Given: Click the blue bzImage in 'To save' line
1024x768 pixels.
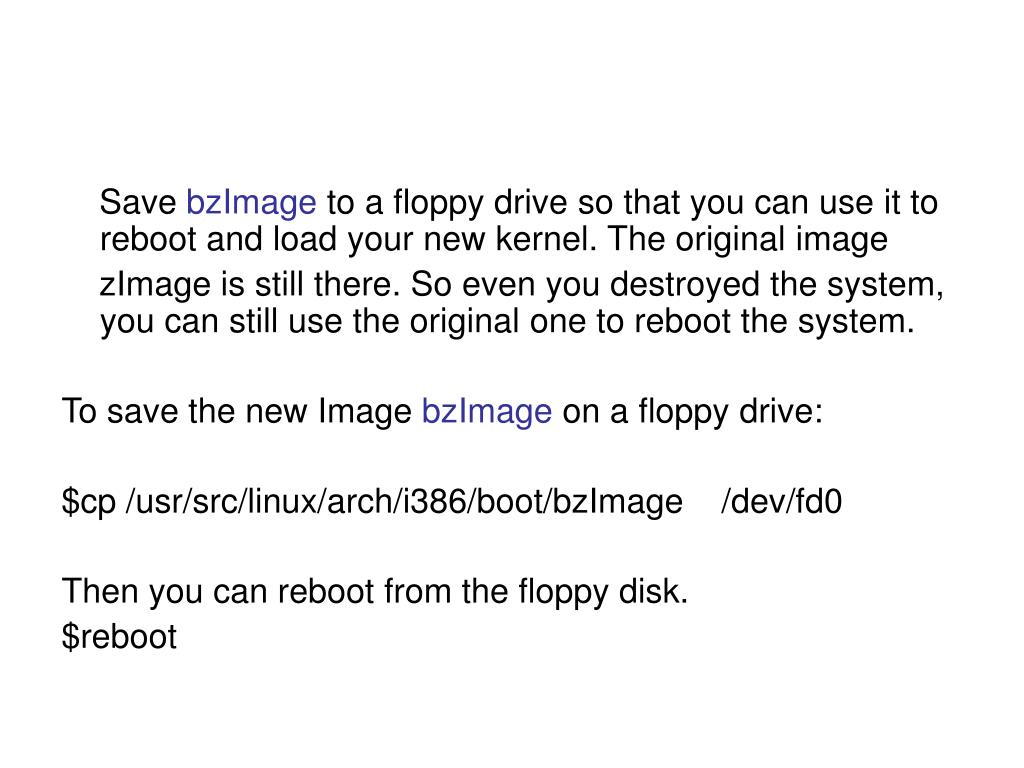Looking at the screenshot, I should pyautogui.click(x=487, y=413).
